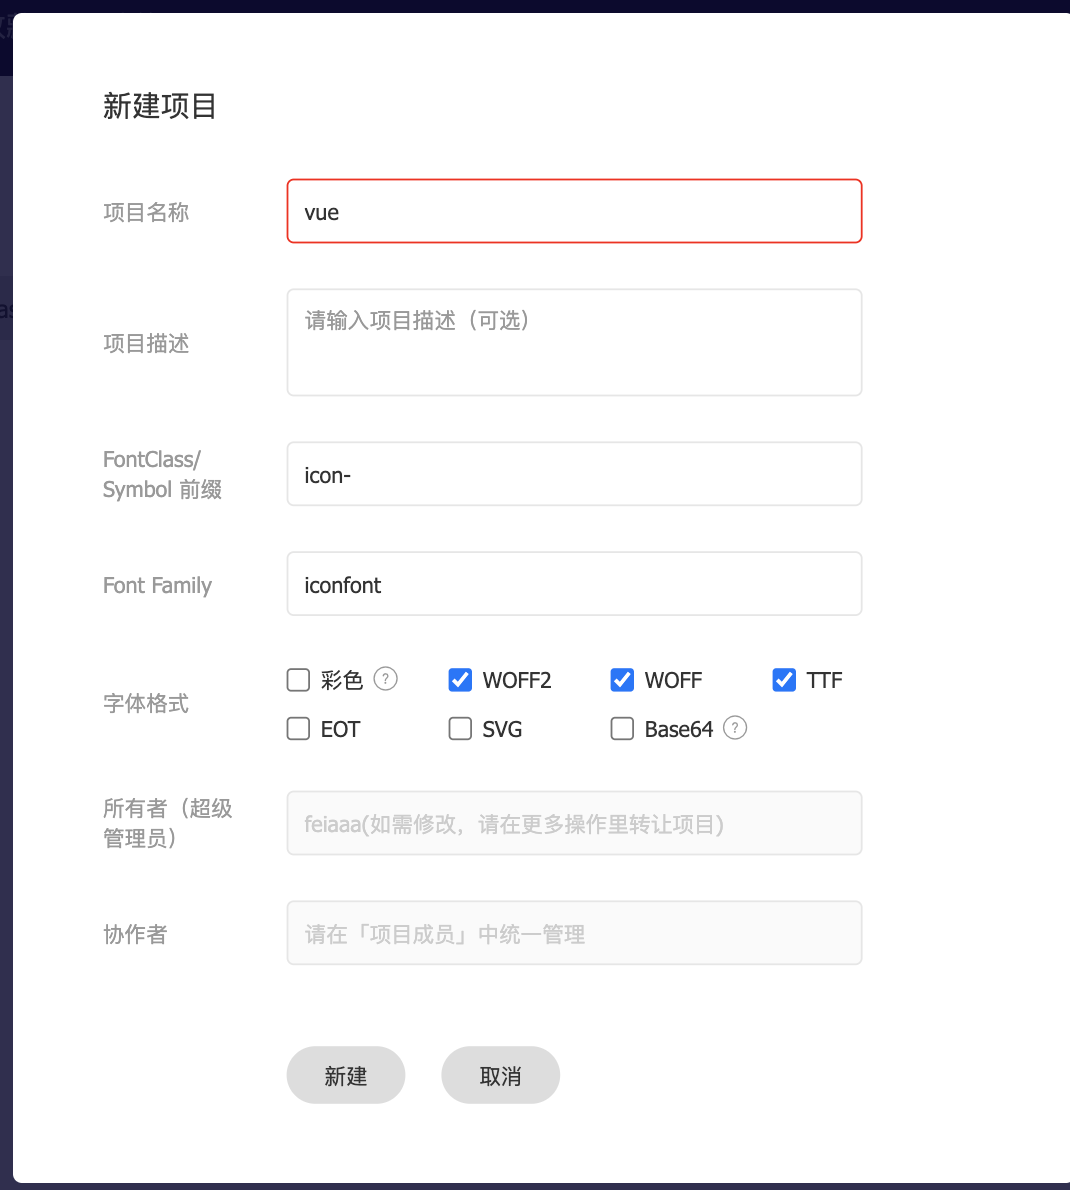Click 新建 to create the project
1070x1190 pixels.
pos(346,1075)
